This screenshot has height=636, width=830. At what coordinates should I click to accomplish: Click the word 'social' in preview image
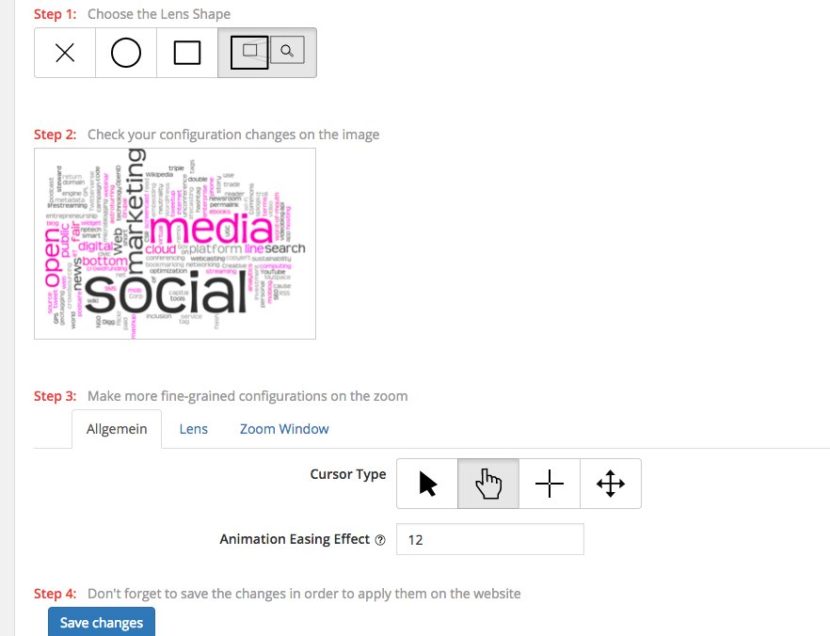click(x=166, y=293)
